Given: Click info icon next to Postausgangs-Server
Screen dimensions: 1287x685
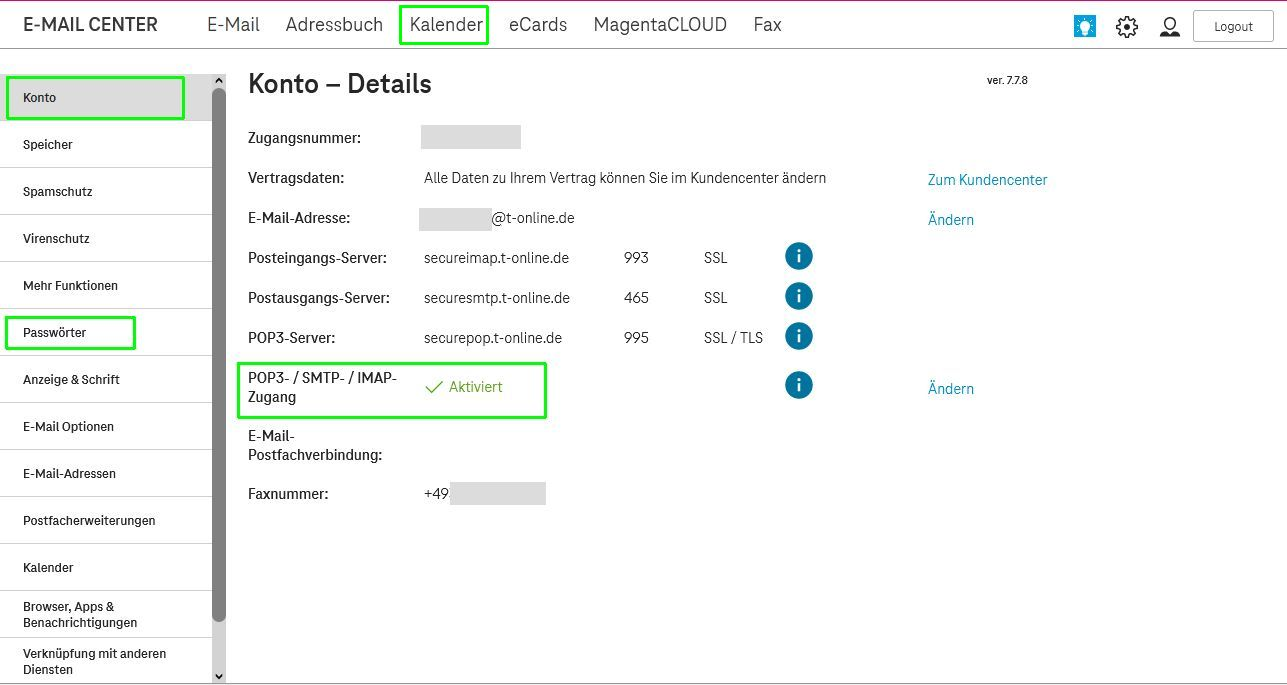Looking at the screenshot, I should 798,297.
